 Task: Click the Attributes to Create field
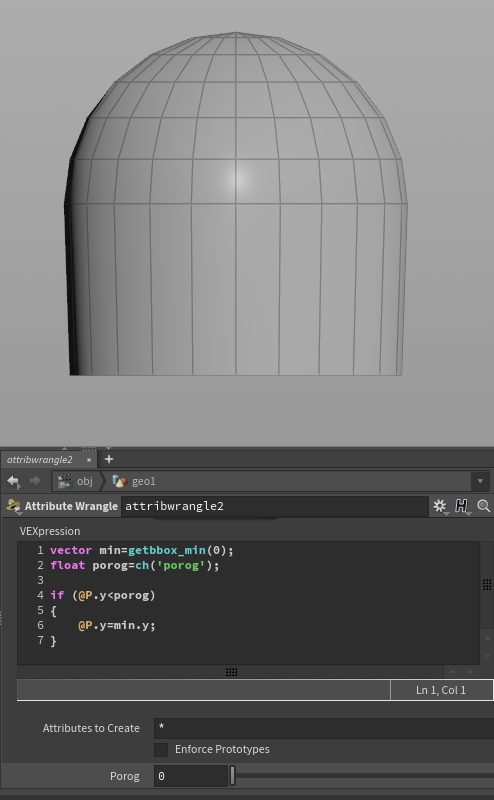pos(324,728)
